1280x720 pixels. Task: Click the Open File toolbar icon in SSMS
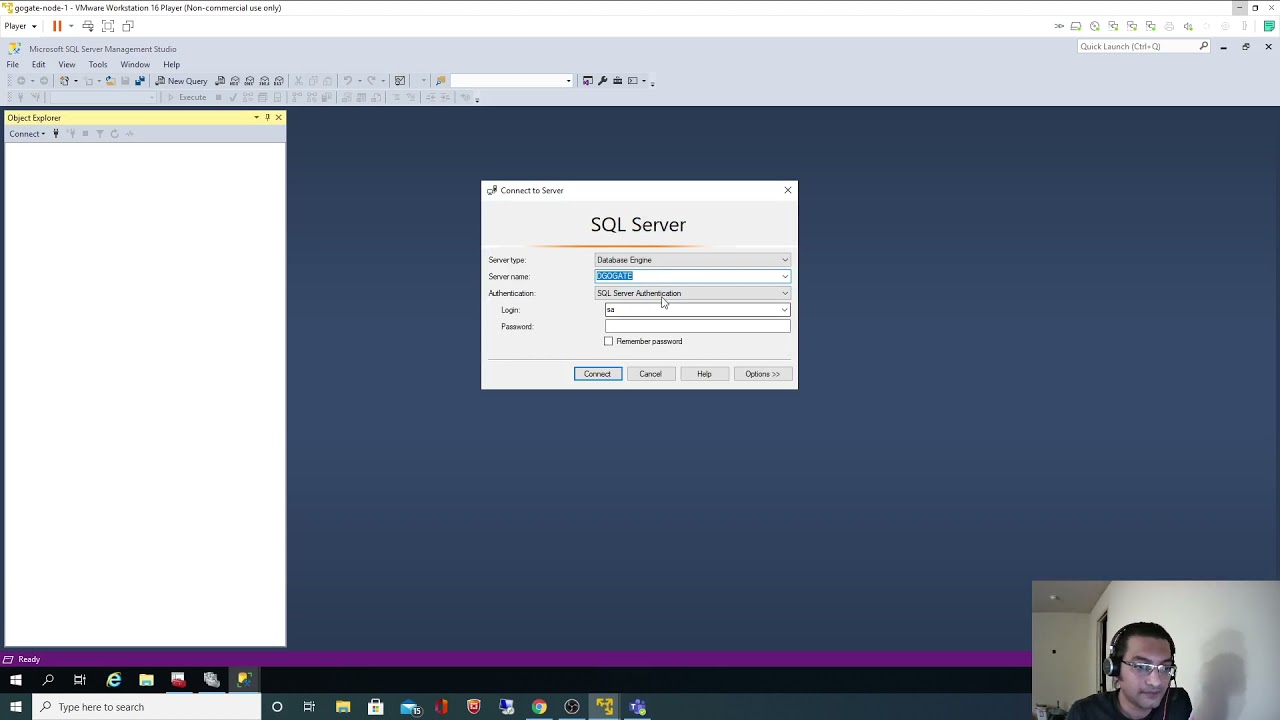[110, 81]
